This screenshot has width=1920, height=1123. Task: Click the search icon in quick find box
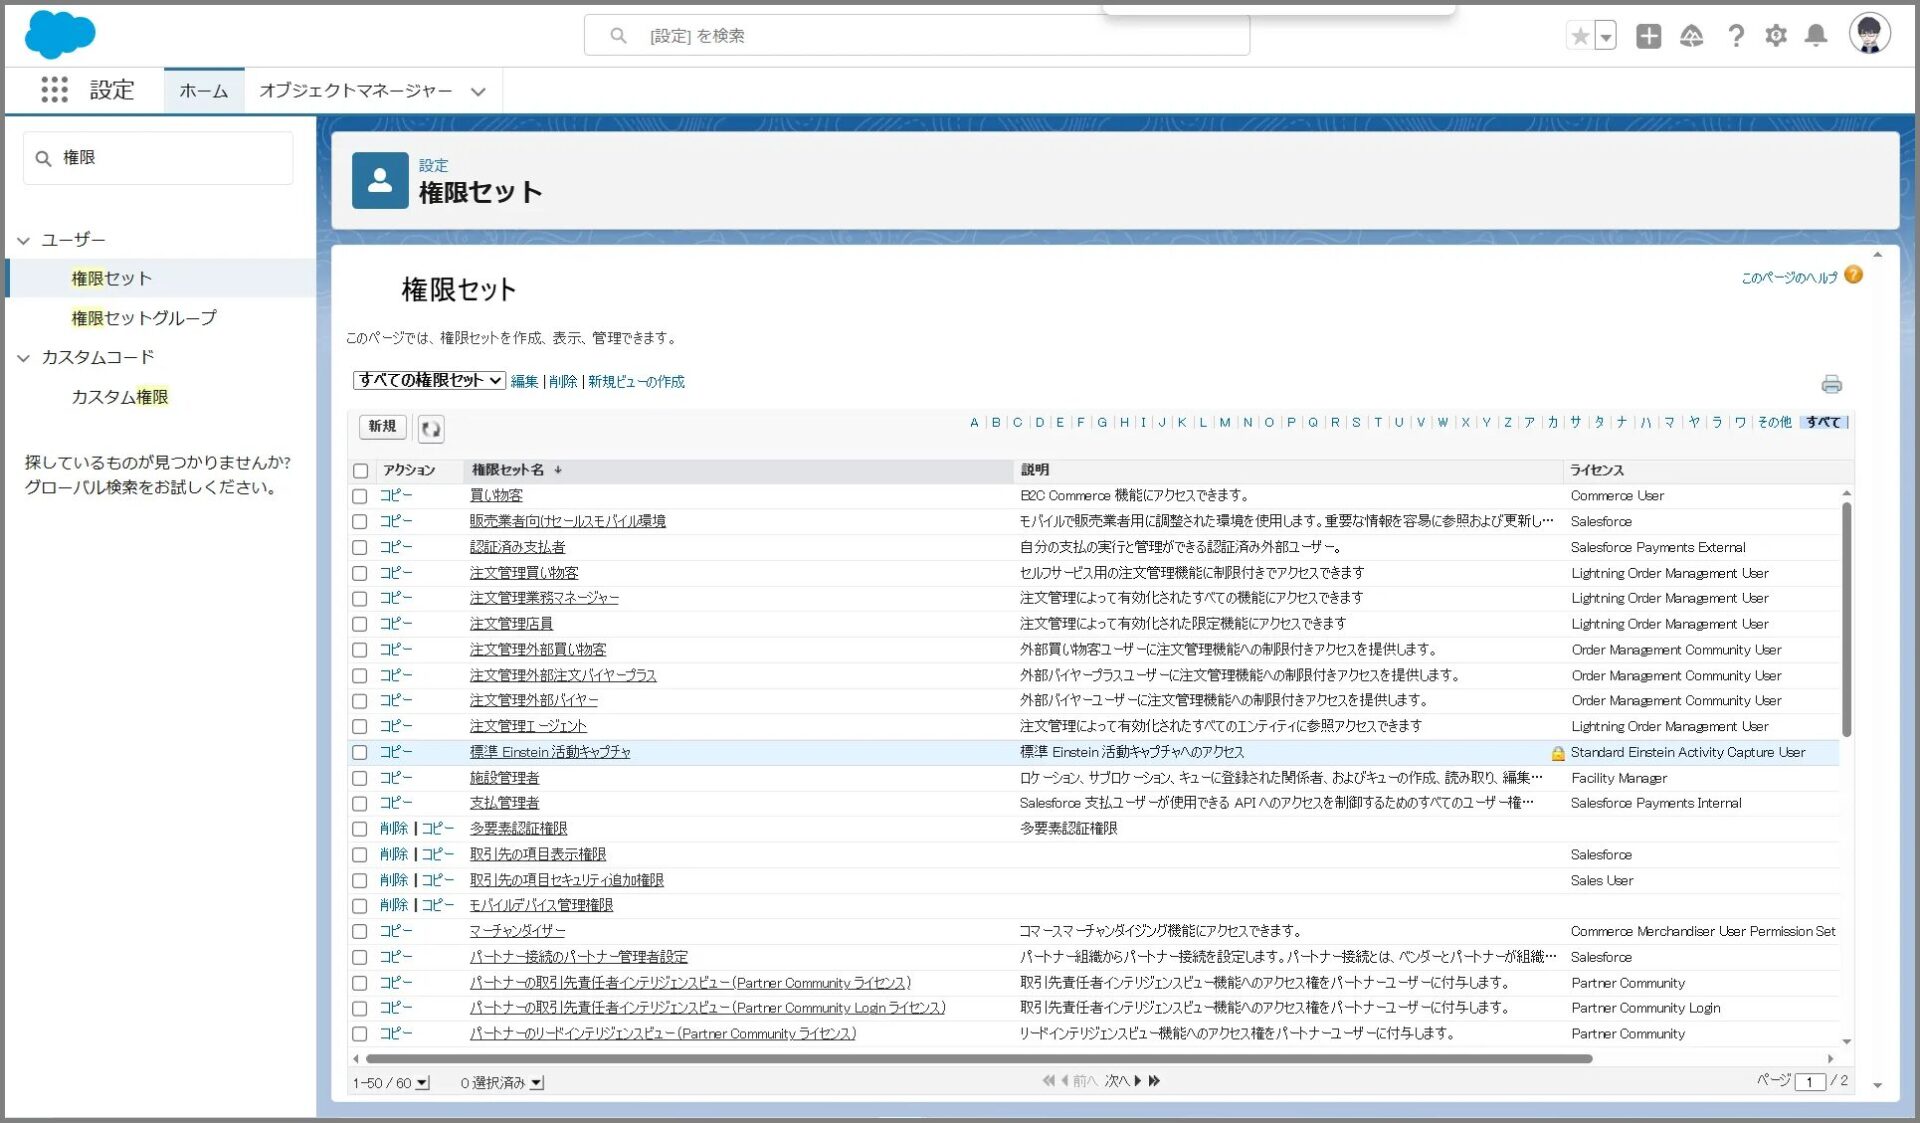[x=43, y=158]
